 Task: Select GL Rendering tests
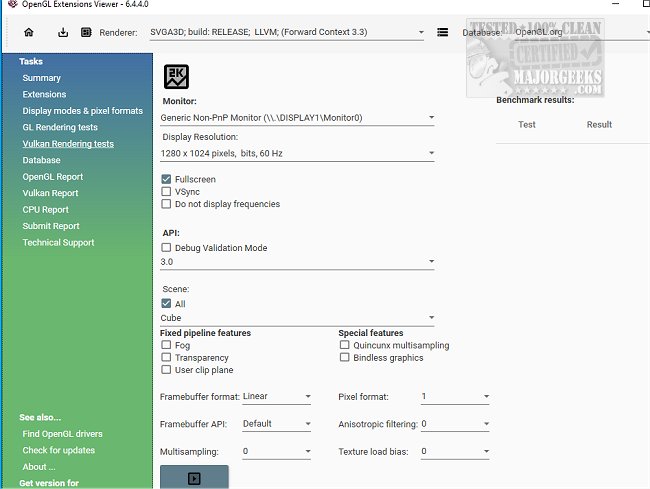[x=60, y=127]
